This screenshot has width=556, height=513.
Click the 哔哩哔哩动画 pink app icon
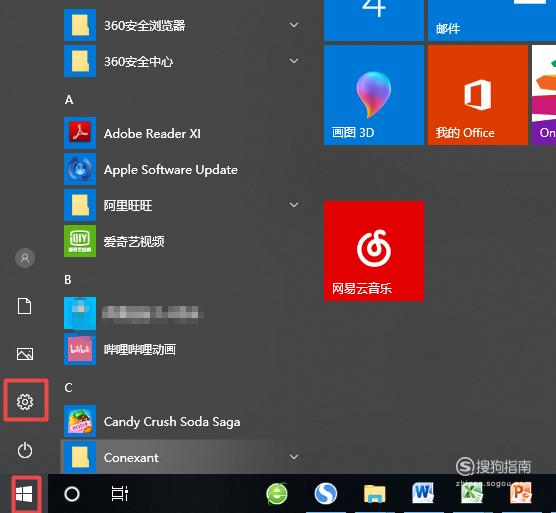(x=80, y=349)
